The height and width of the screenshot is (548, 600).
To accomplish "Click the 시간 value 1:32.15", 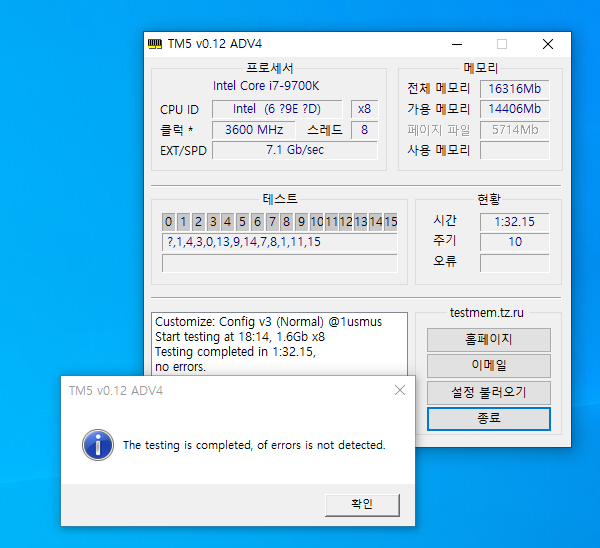I will (x=515, y=222).
